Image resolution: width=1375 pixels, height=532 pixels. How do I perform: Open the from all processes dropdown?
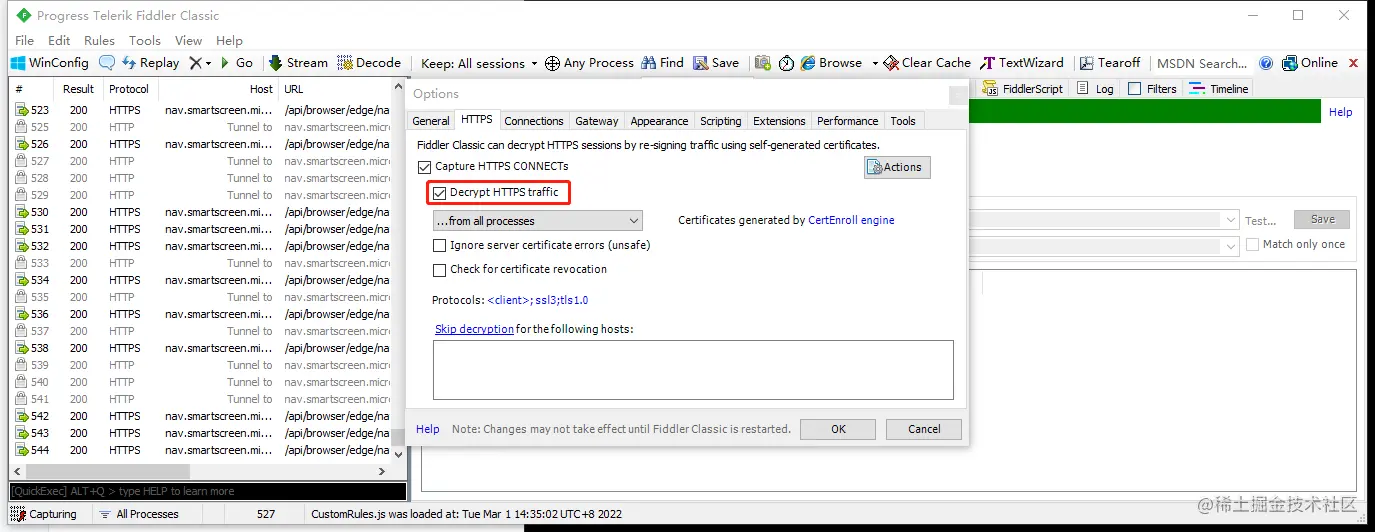(538, 221)
